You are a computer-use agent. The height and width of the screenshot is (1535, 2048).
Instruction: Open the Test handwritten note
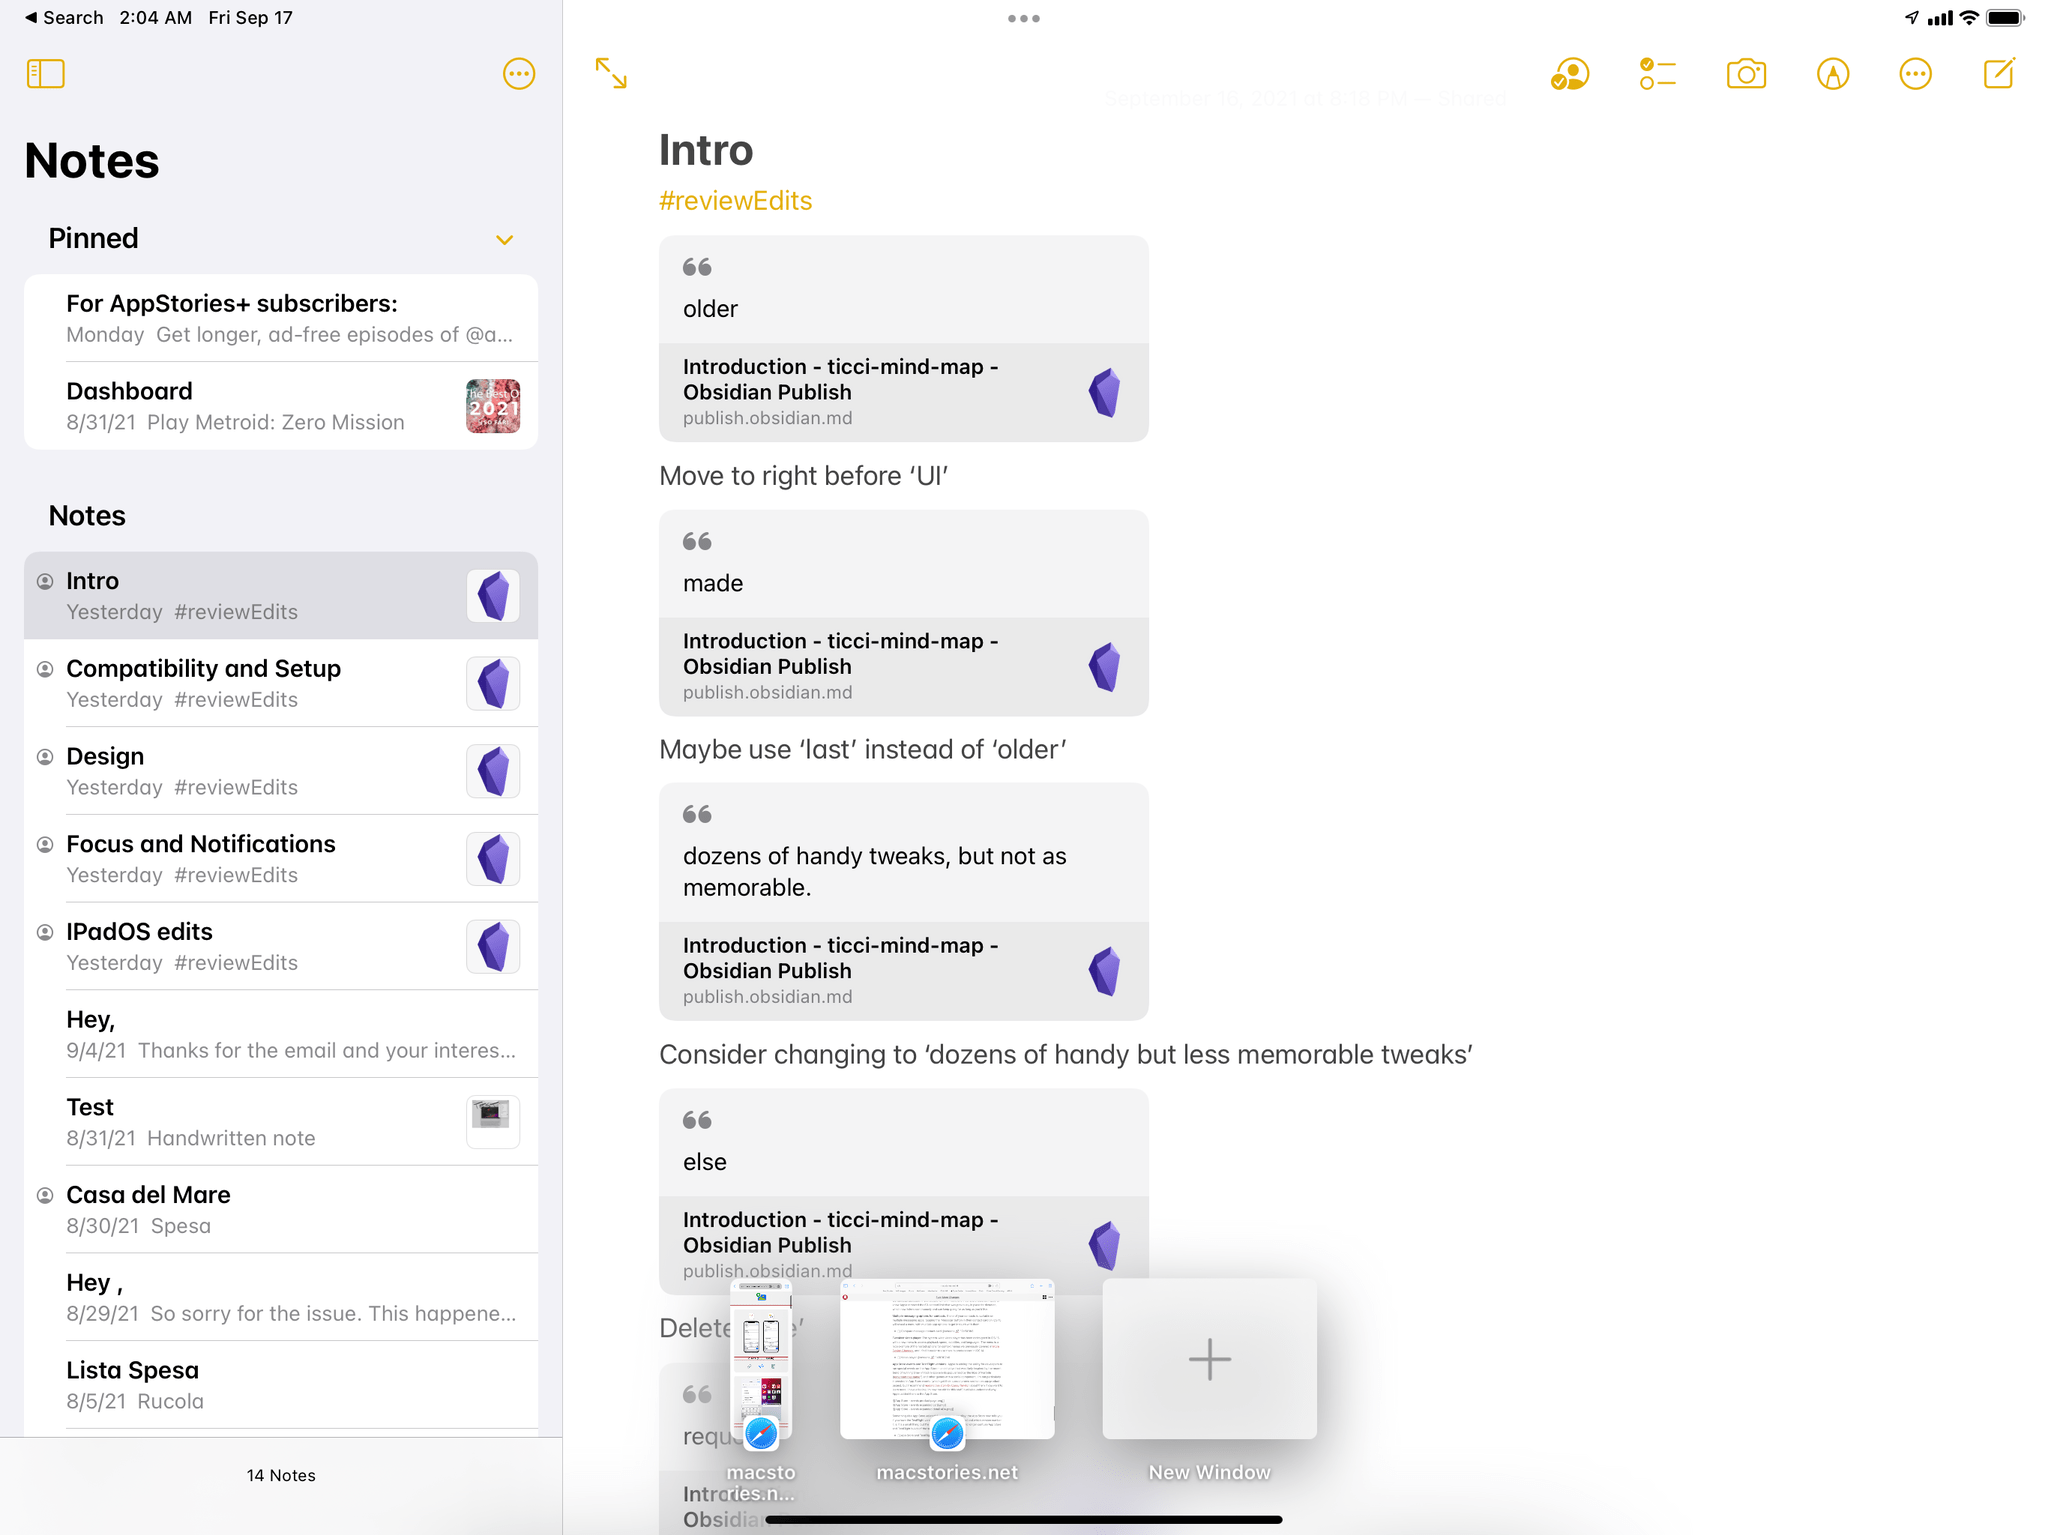281,1122
